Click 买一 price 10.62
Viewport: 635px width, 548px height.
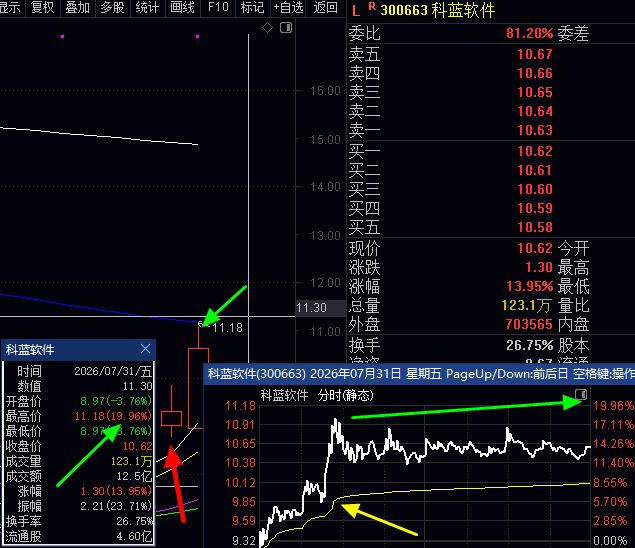[x=535, y=151]
